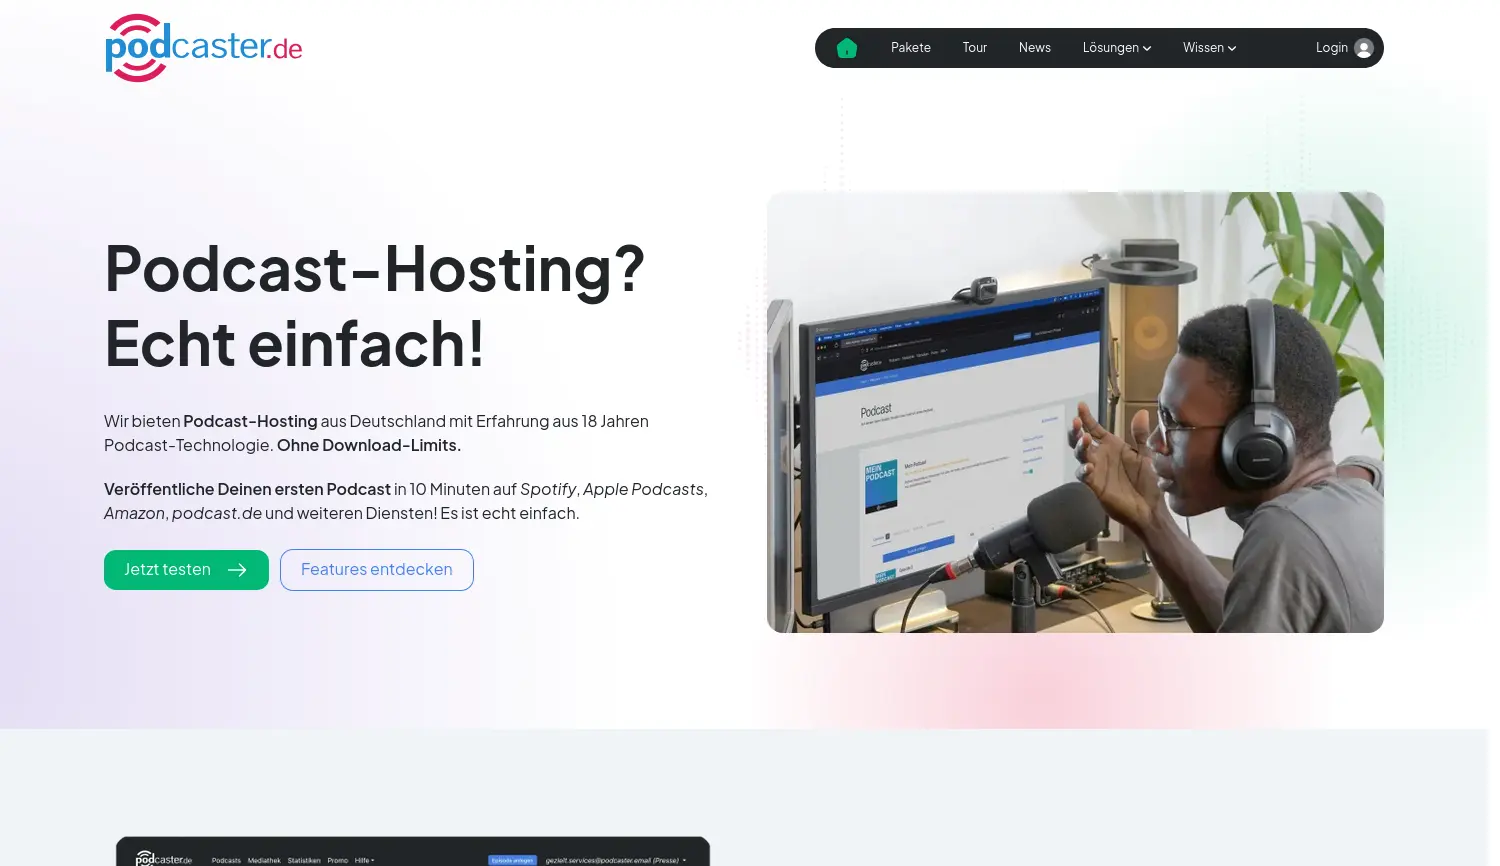
Task: Click the Login text link
Action: (1331, 48)
